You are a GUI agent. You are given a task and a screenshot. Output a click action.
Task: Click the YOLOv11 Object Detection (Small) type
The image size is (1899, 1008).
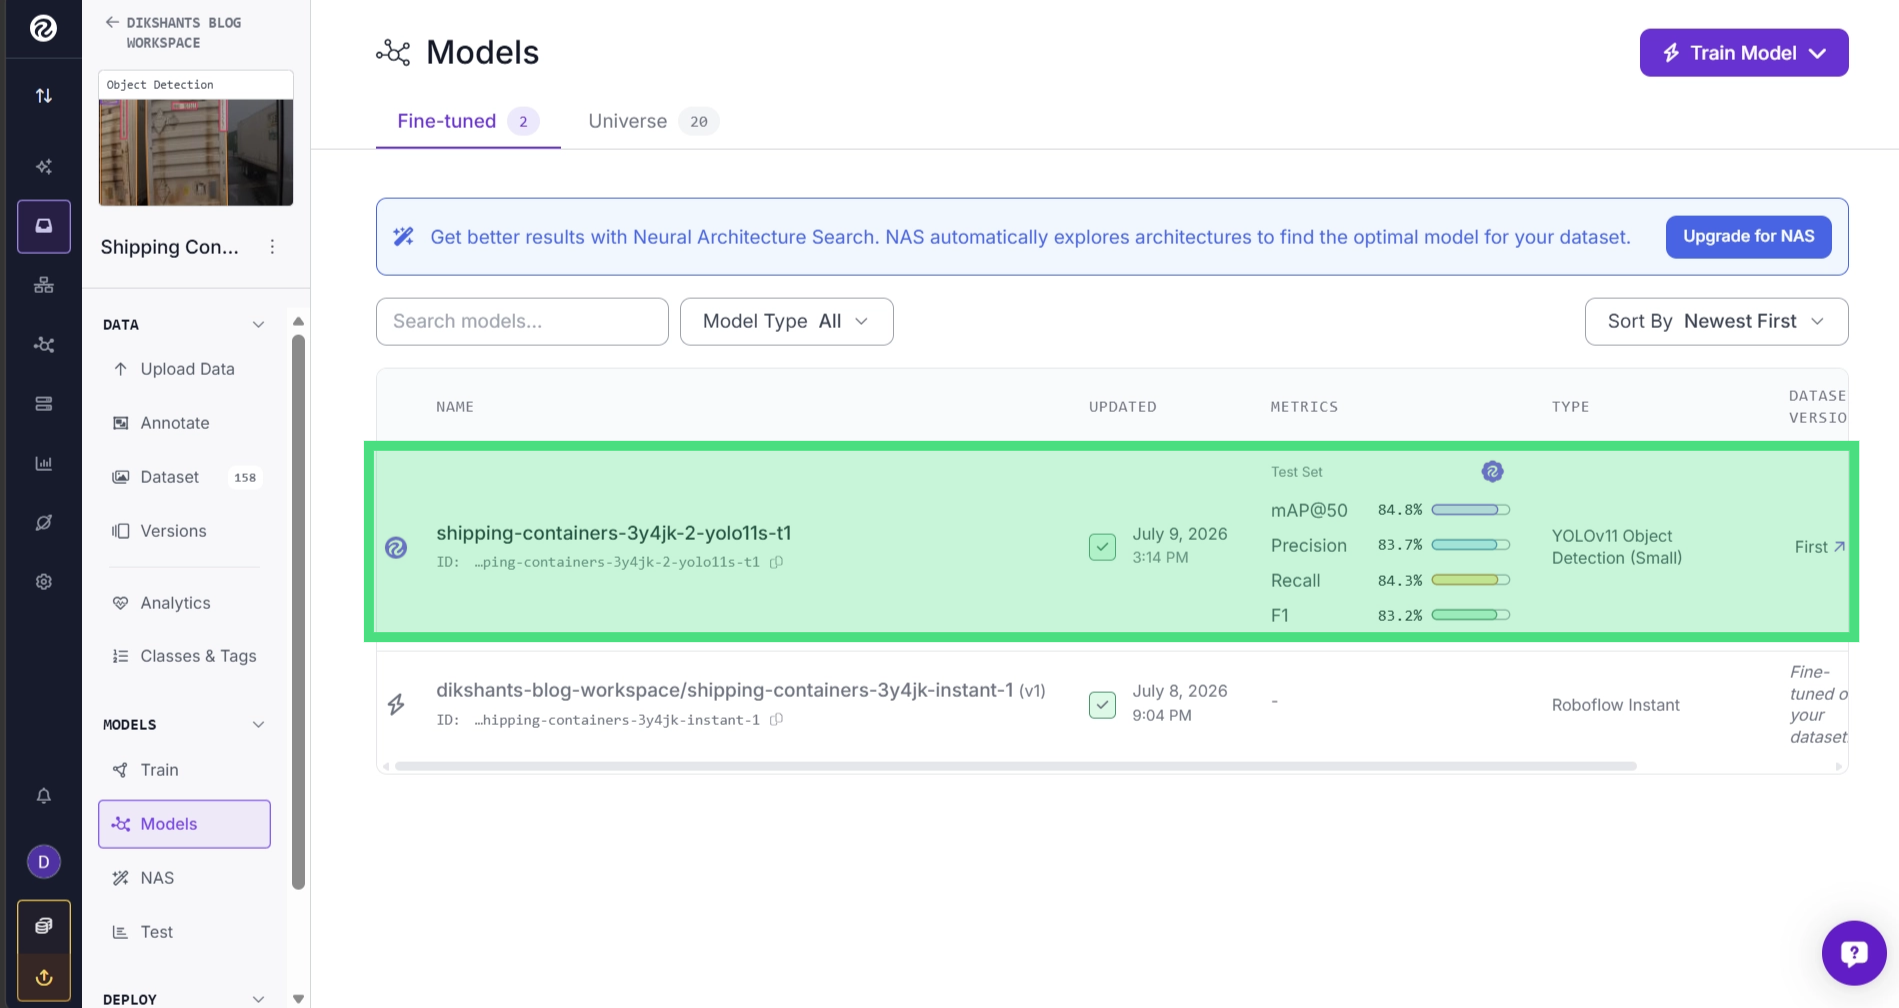pos(1617,547)
